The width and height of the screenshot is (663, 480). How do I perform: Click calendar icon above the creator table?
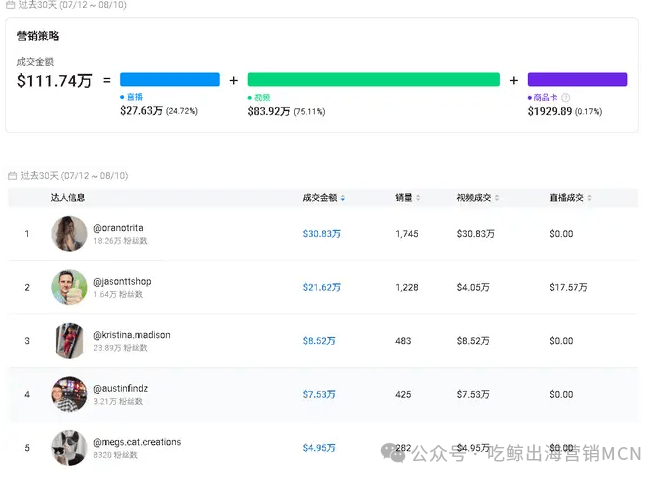(12, 176)
